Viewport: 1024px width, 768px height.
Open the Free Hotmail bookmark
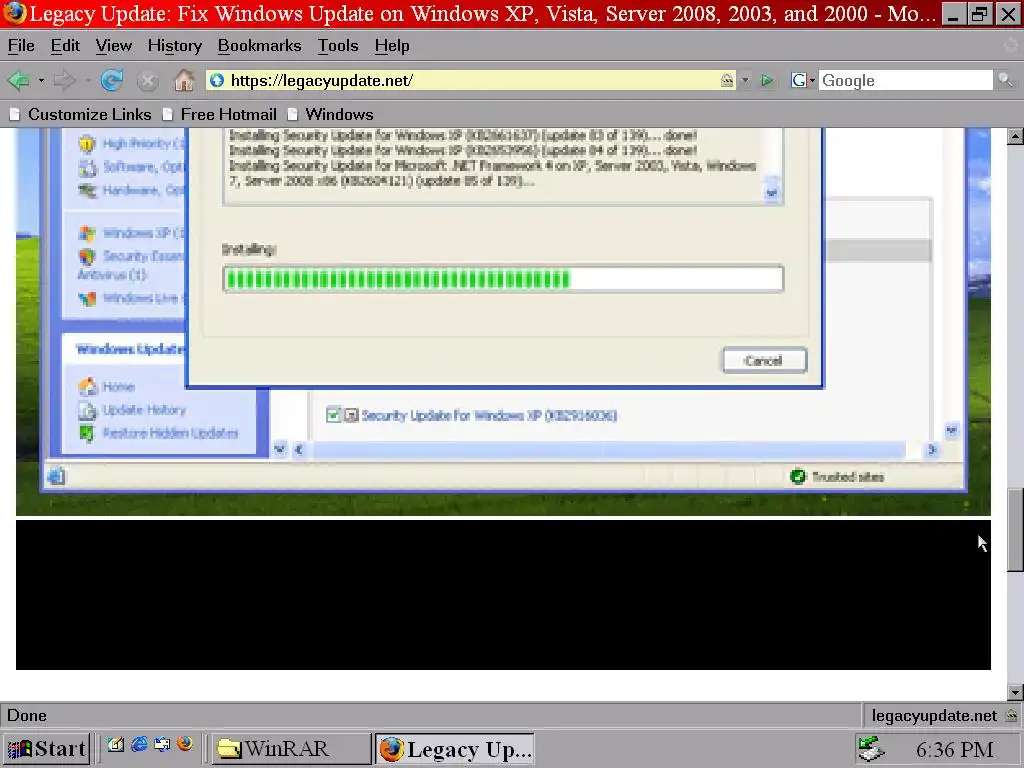point(219,114)
